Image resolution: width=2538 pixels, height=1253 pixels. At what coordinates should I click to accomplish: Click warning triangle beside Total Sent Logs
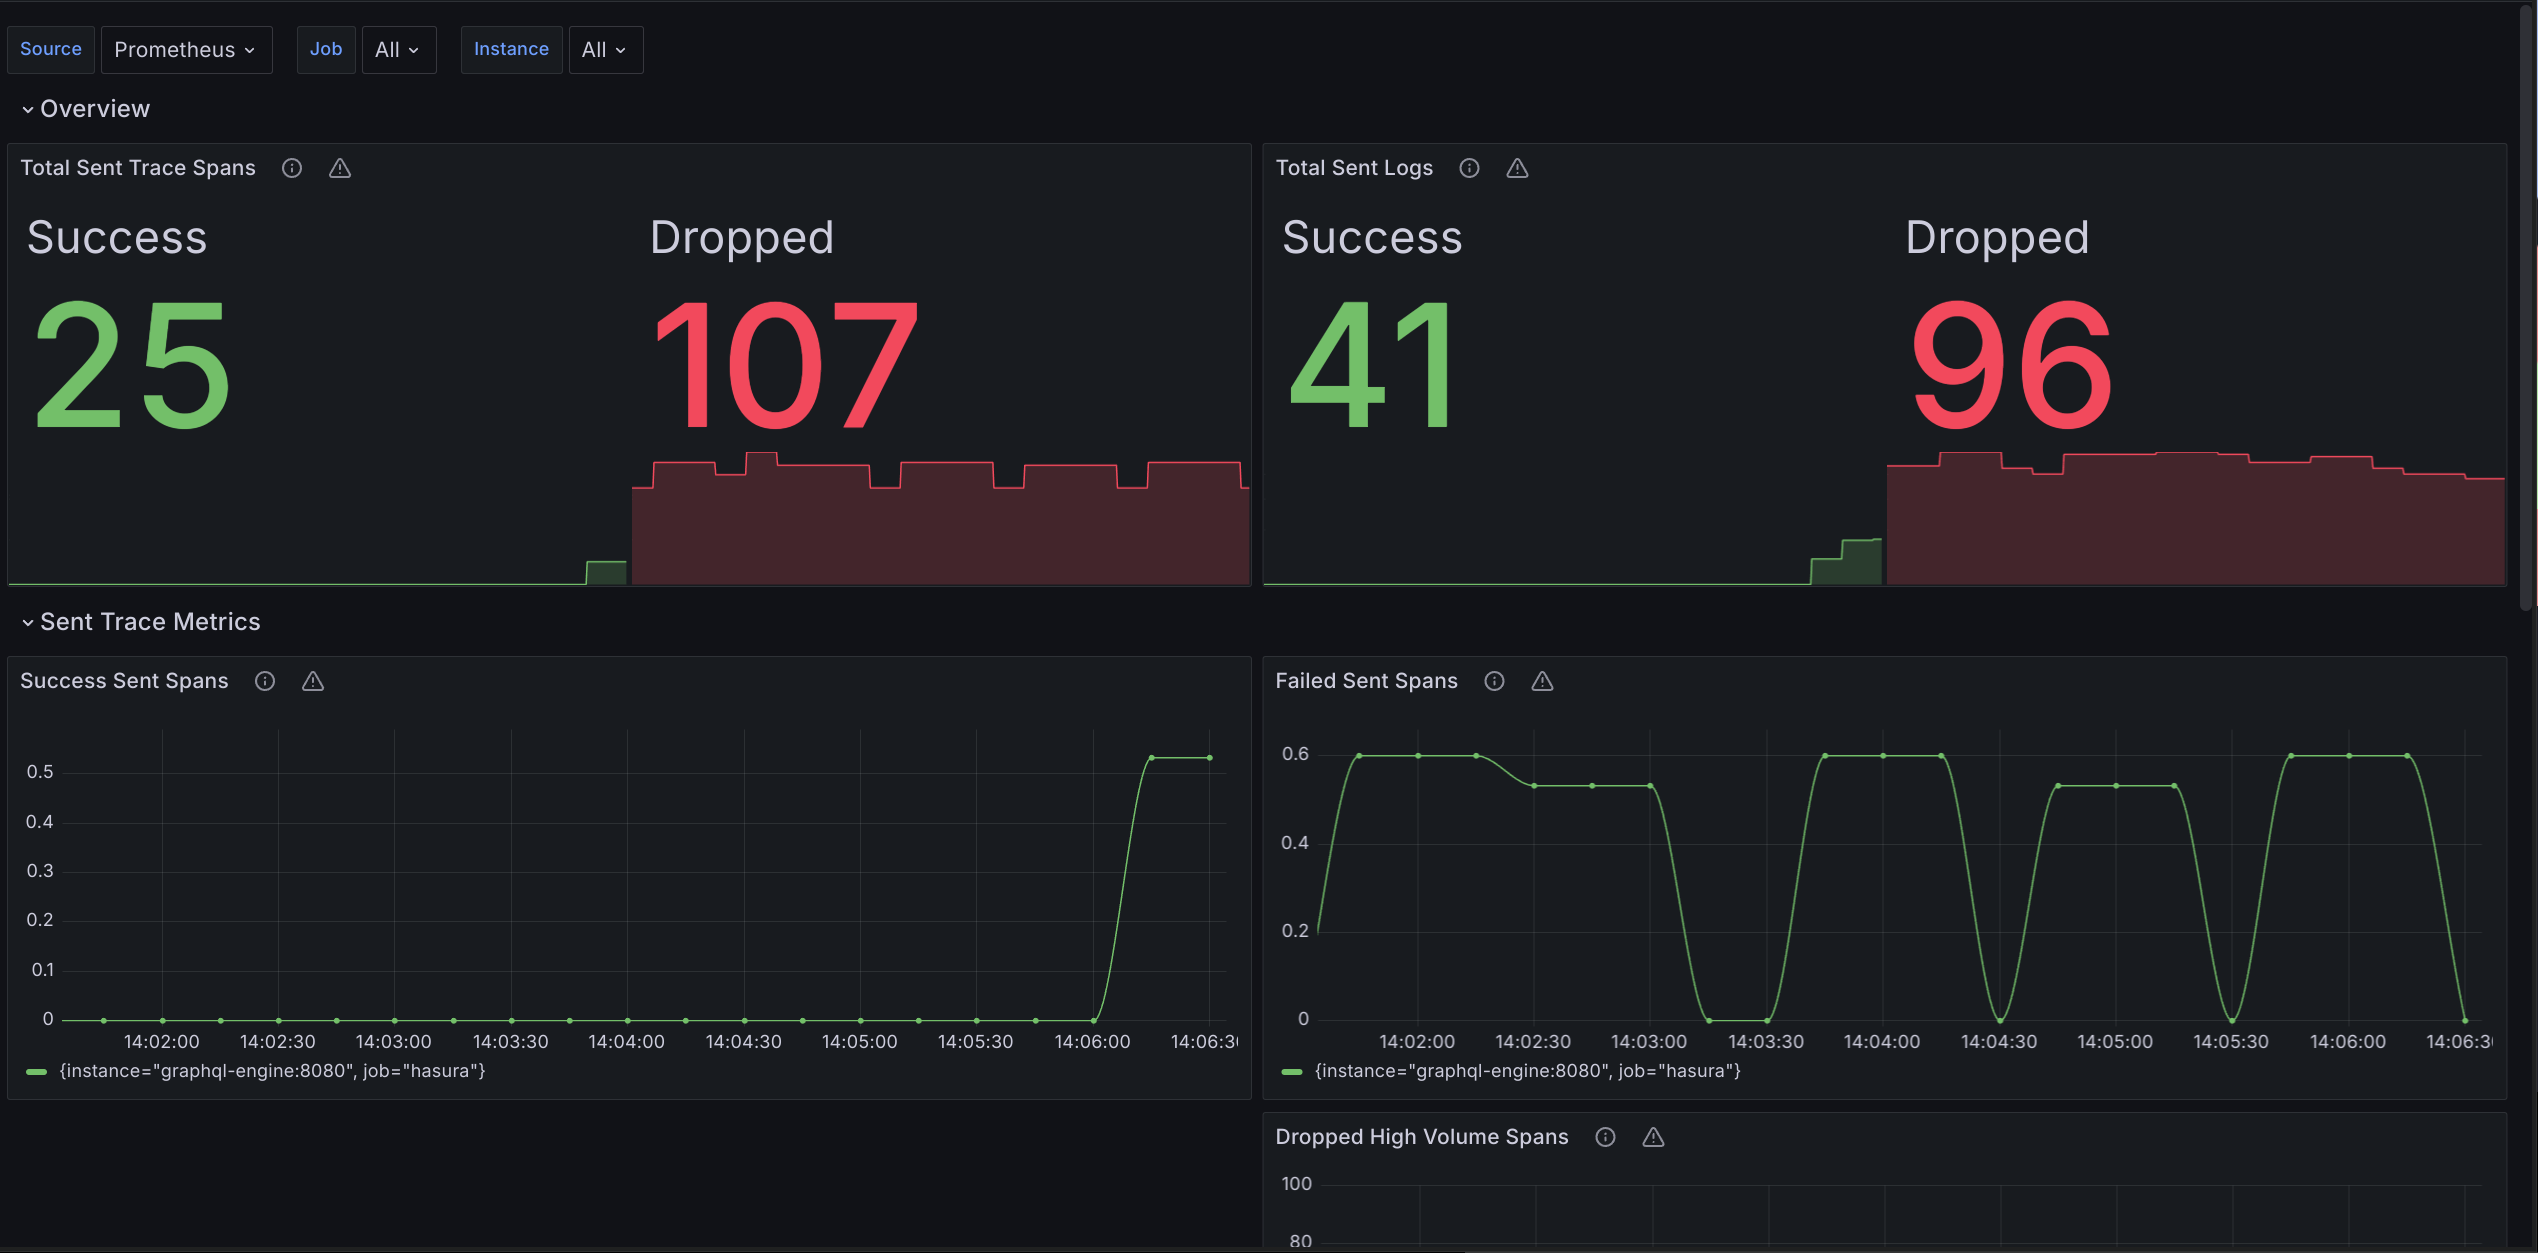point(1517,168)
